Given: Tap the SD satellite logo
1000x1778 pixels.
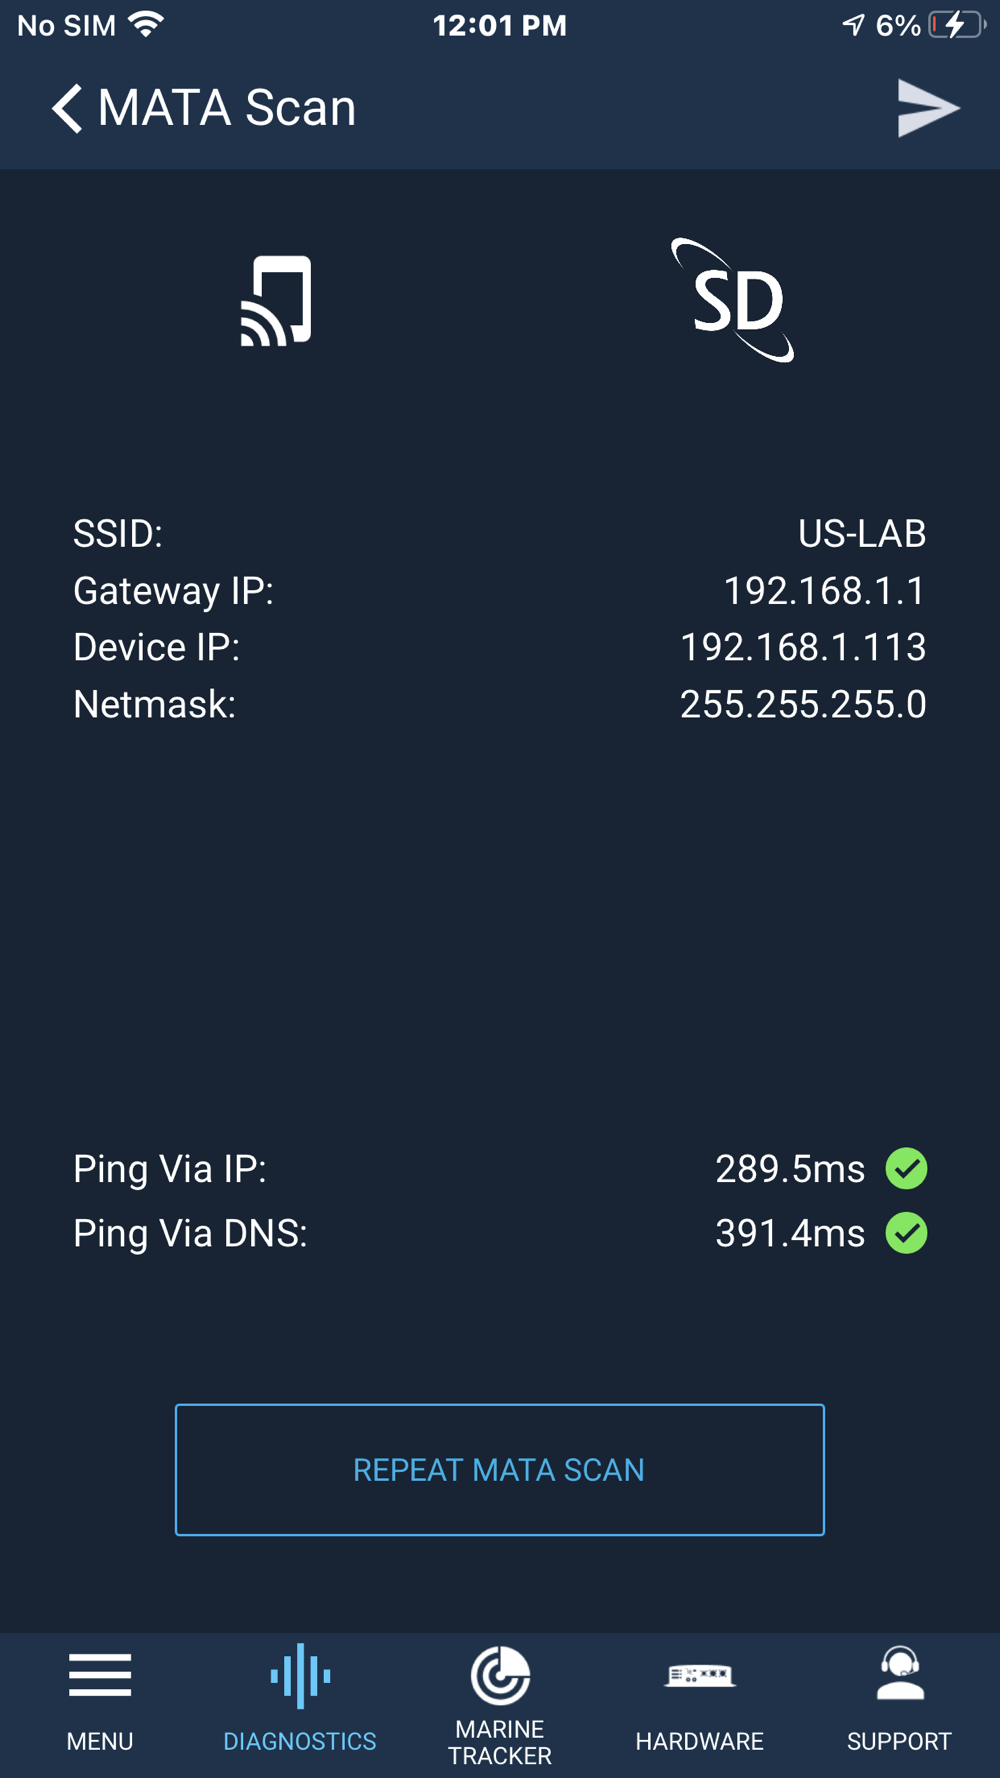Looking at the screenshot, I should coord(733,300).
